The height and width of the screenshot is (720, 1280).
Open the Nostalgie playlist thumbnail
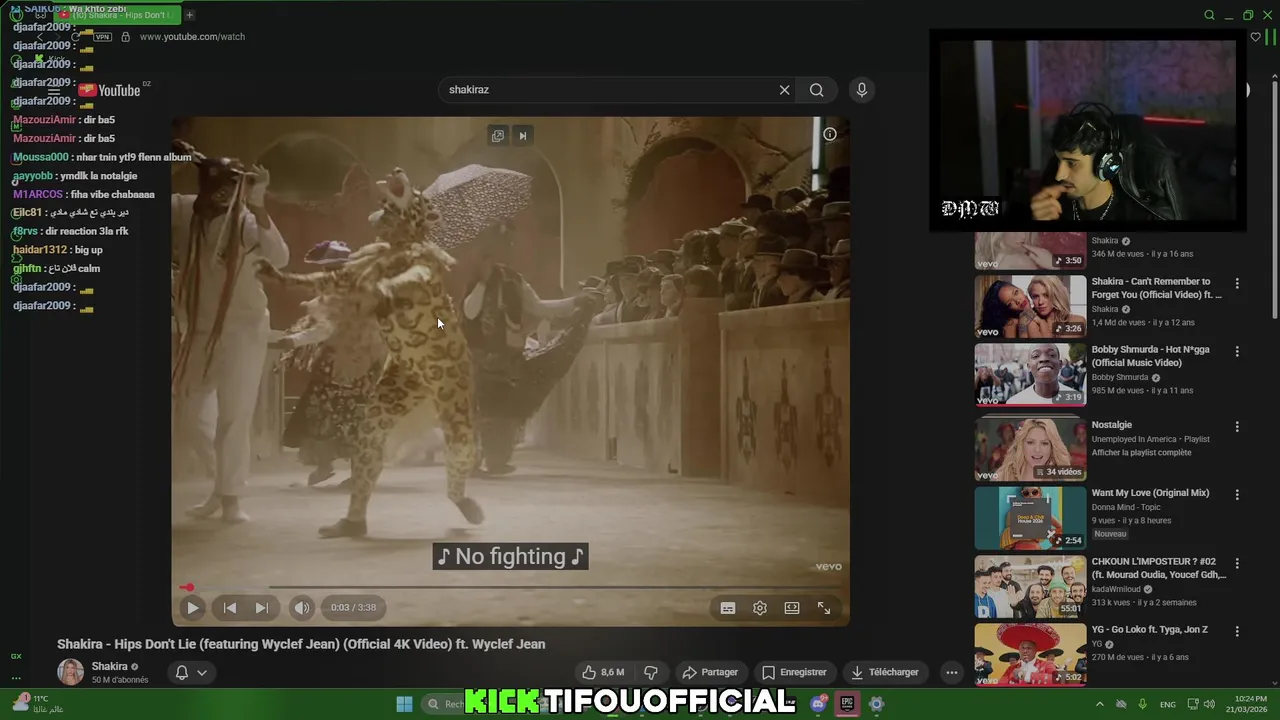[x=1030, y=448]
